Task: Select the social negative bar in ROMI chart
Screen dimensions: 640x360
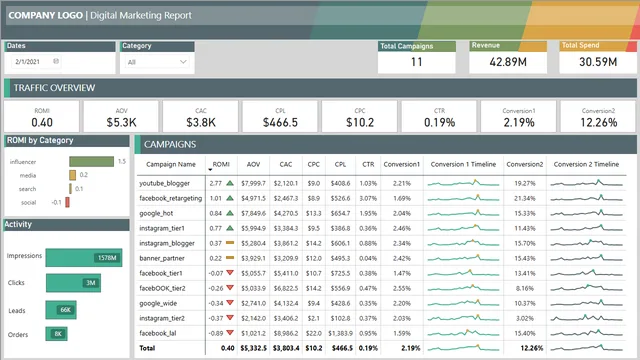Action: tap(67, 202)
